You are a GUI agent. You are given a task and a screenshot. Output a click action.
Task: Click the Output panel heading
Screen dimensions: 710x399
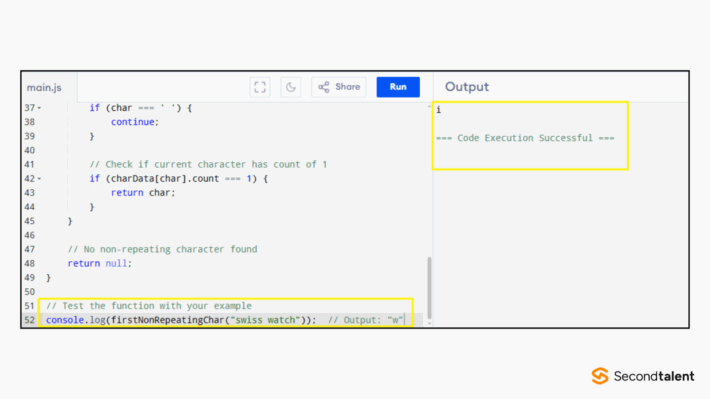coord(467,87)
